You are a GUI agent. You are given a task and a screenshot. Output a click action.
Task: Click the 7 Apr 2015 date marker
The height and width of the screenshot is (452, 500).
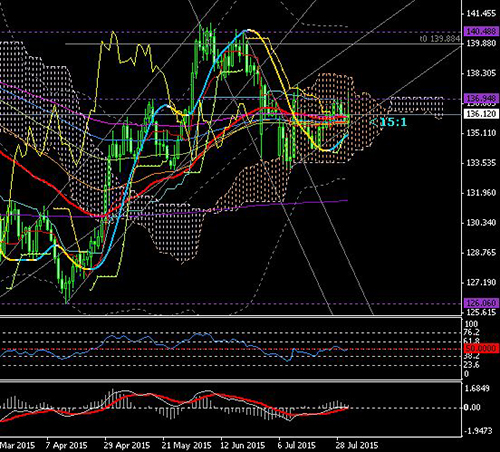coord(66,445)
